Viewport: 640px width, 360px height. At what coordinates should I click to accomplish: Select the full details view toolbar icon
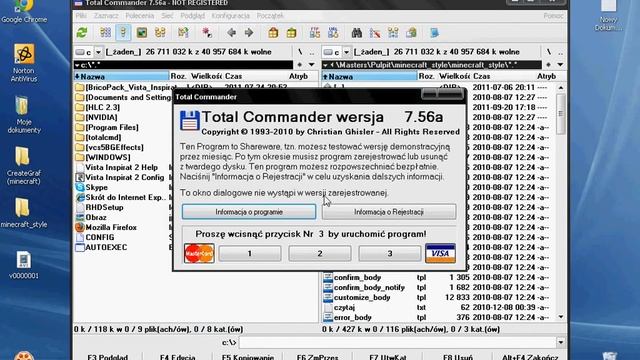(123, 33)
